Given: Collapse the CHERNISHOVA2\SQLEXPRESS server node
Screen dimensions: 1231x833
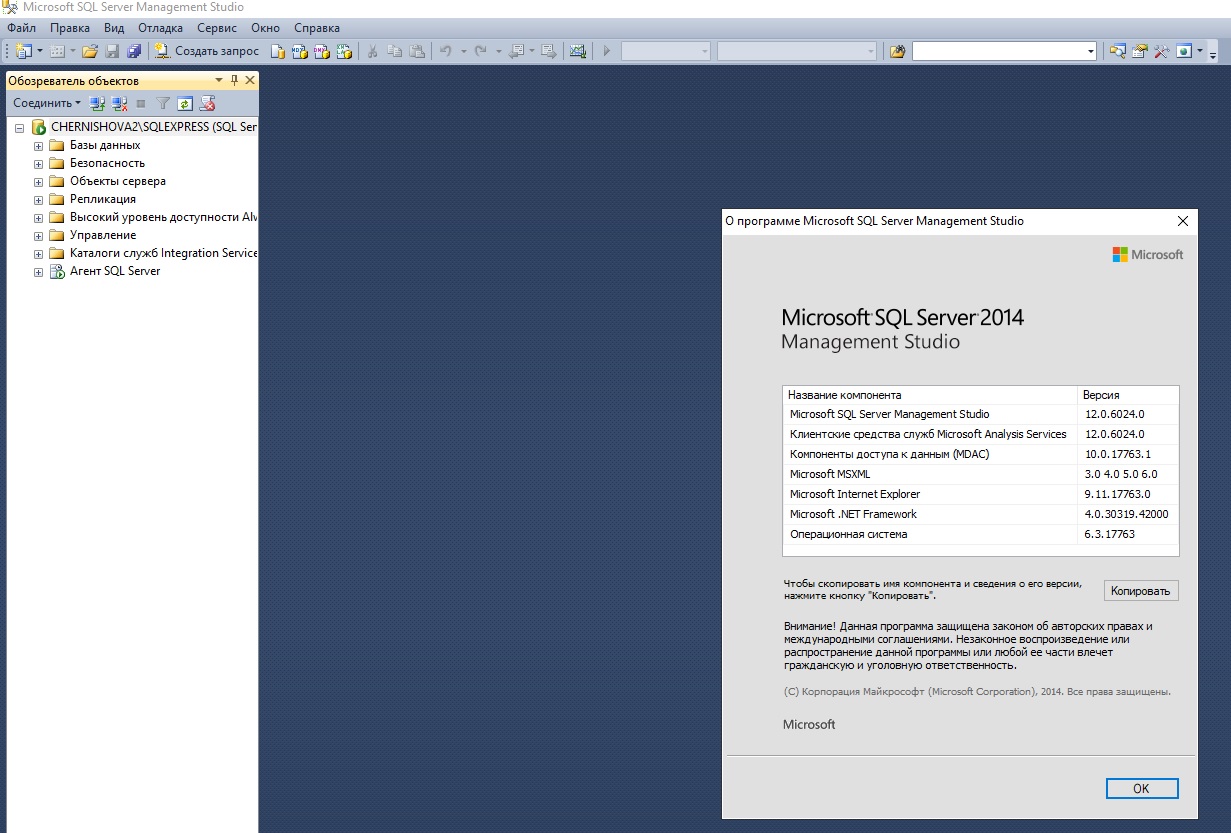Looking at the screenshot, I should tap(19, 128).
